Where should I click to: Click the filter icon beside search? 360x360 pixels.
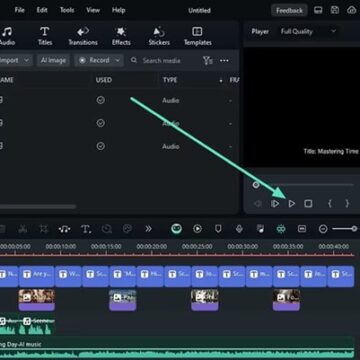point(207,60)
